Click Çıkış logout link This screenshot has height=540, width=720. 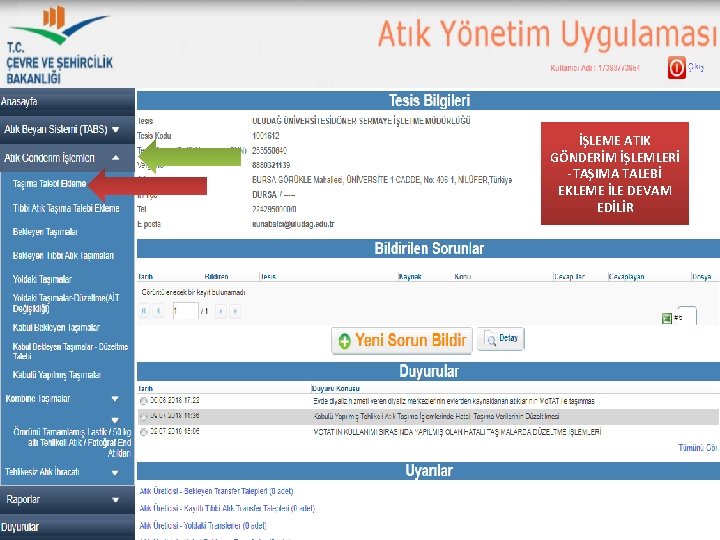click(696, 67)
